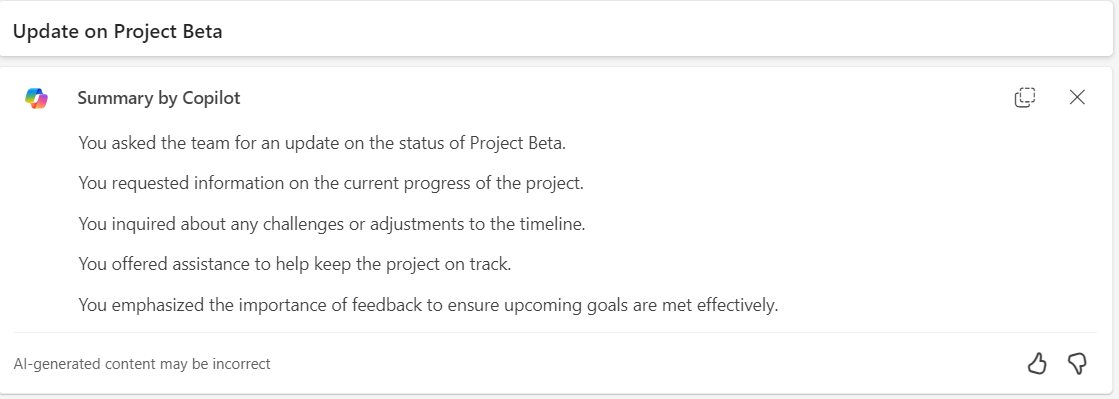This screenshot has height=399, width=1119.
Task: Click the 'Summary by Copilot' heading
Action: point(158,98)
